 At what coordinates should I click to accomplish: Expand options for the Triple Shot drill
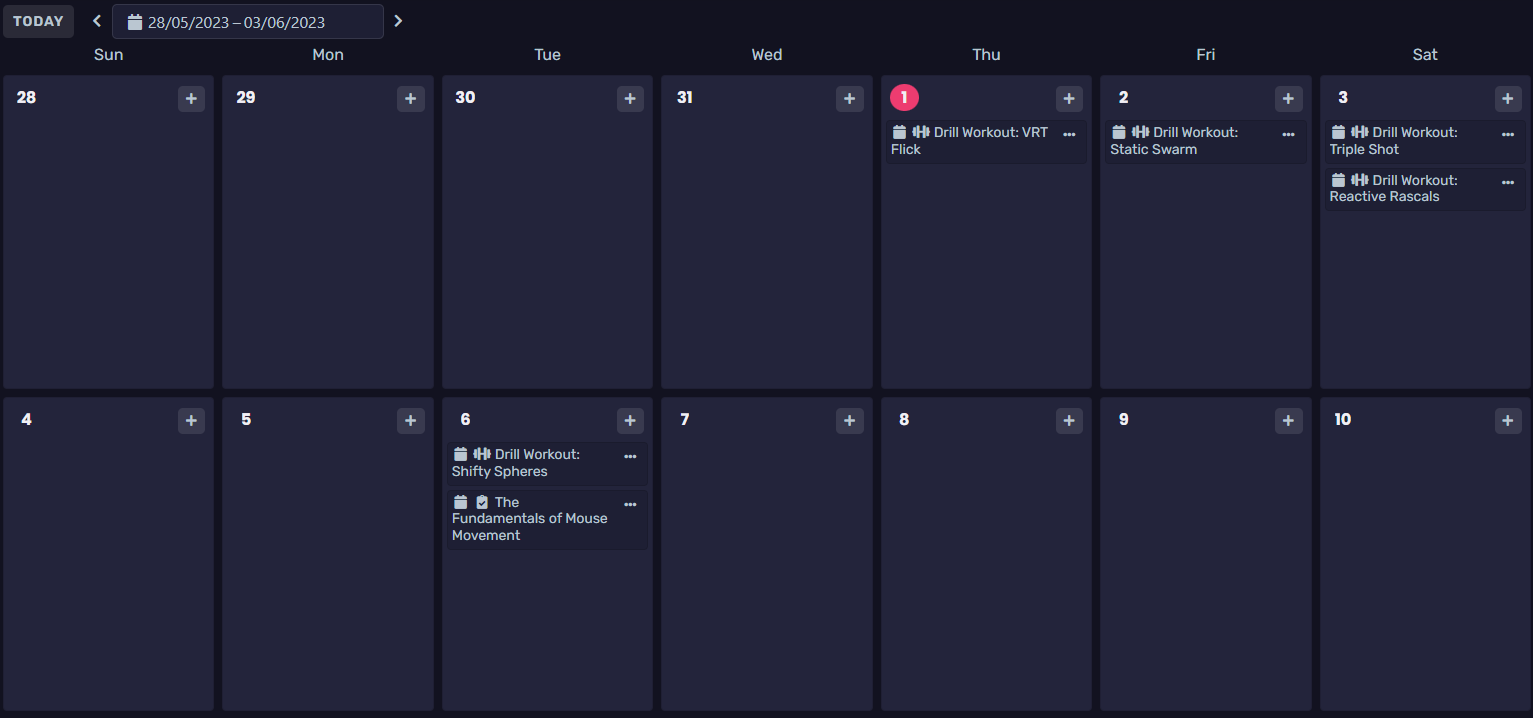[1508, 133]
